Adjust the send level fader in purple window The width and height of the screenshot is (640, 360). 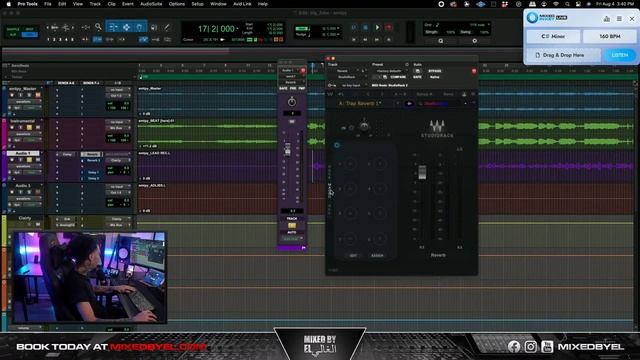[x=287, y=149]
